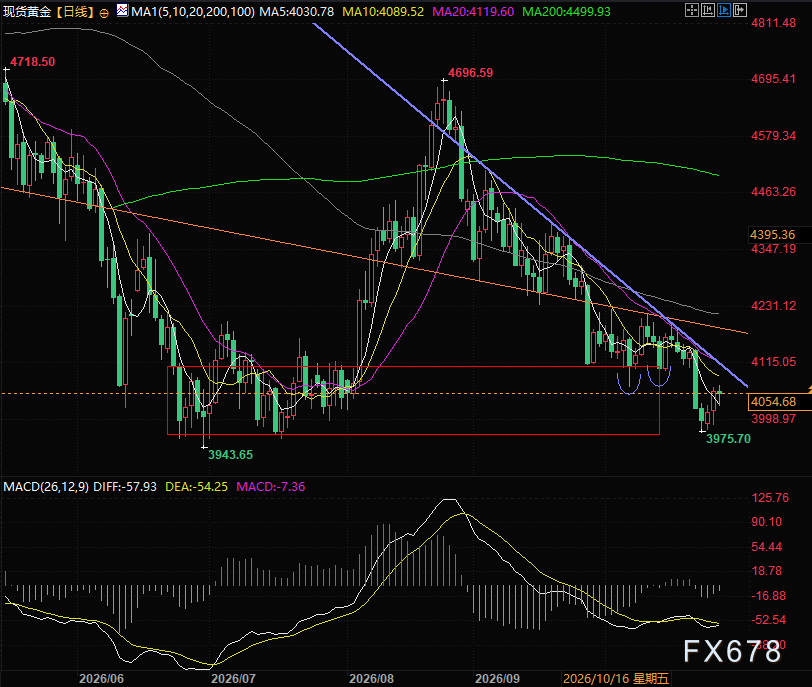Click the 3998.97 price axis value
Viewport: 812px width, 687px height.
click(x=774, y=418)
